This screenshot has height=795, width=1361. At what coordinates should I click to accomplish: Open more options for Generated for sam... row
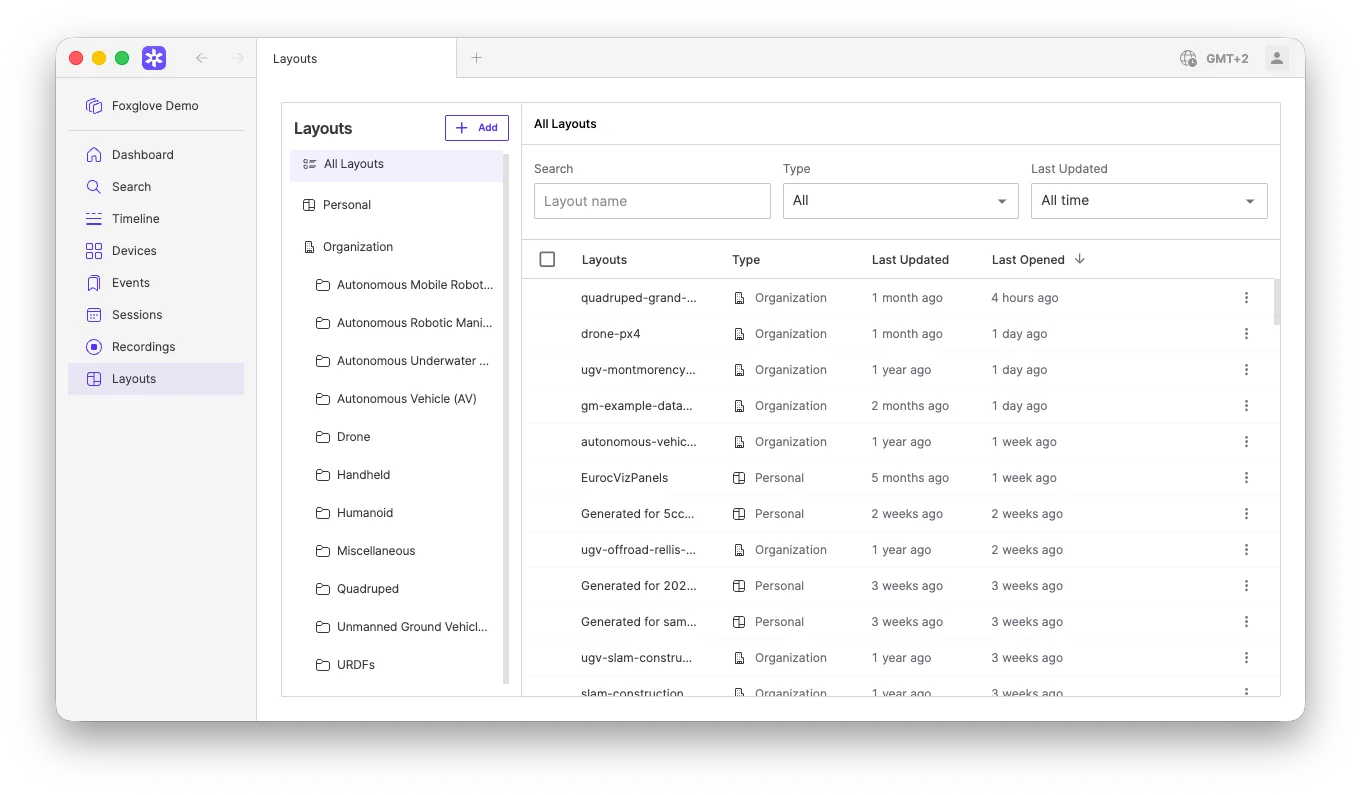(1246, 622)
